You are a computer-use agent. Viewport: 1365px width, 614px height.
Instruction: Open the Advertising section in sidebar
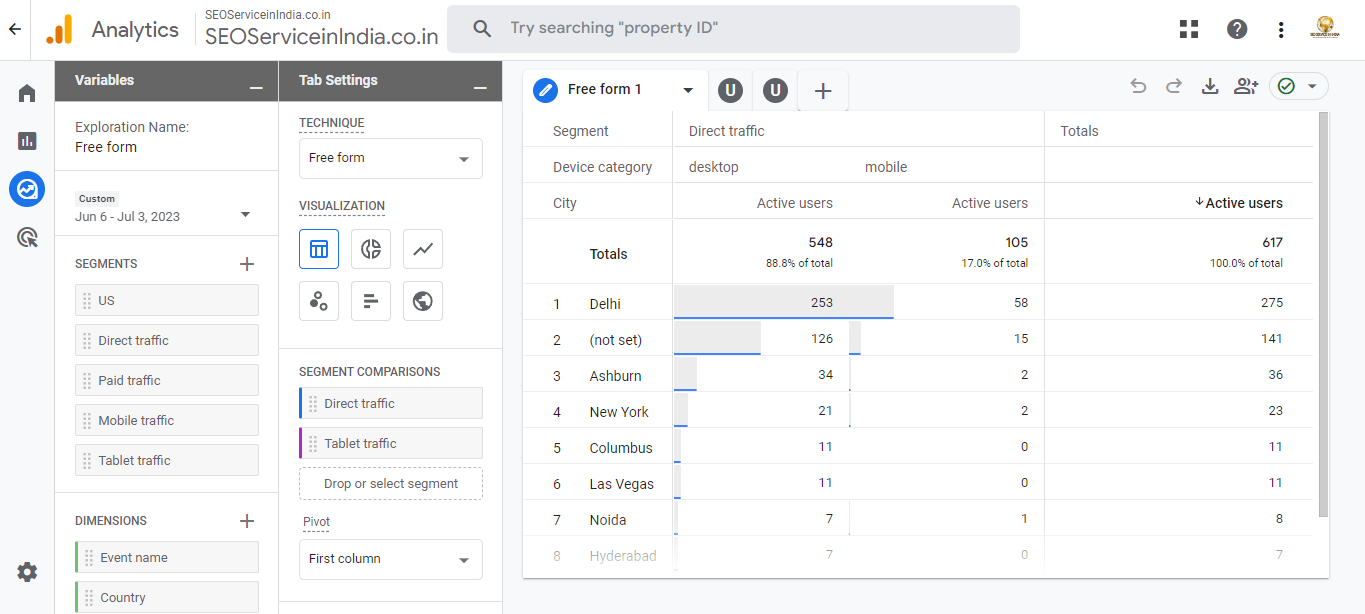27,237
